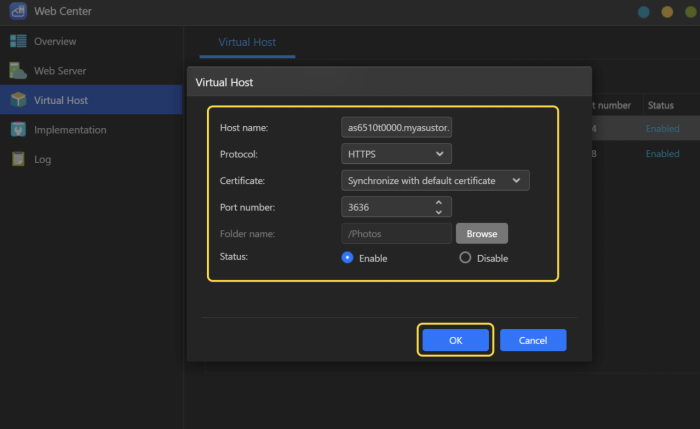Select the Enable status radio button
The image size is (700, 429).
pyautogui.click(x=348, y=257)
